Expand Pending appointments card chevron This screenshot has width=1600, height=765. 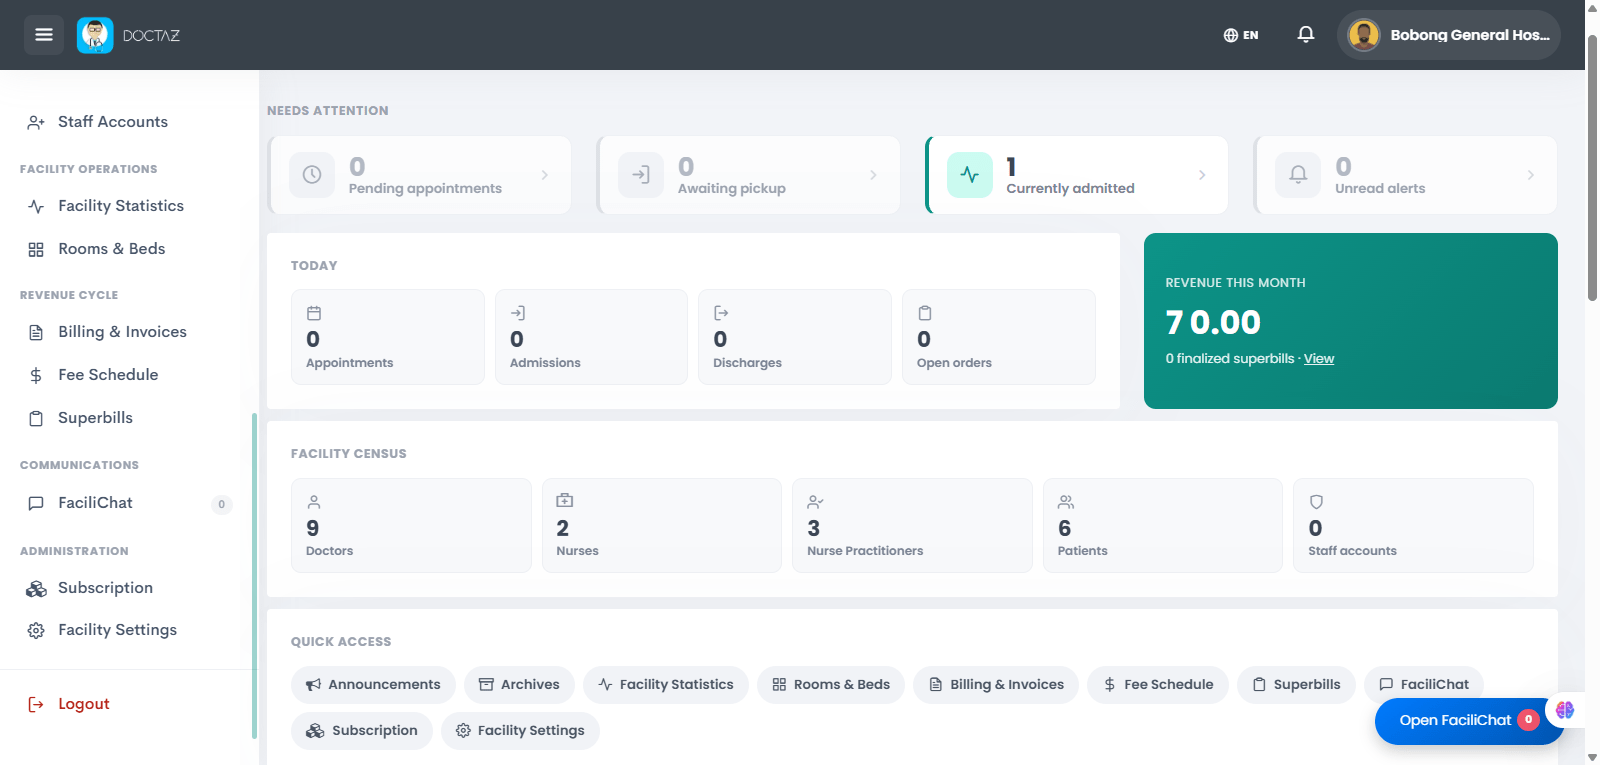click(544, 175)
